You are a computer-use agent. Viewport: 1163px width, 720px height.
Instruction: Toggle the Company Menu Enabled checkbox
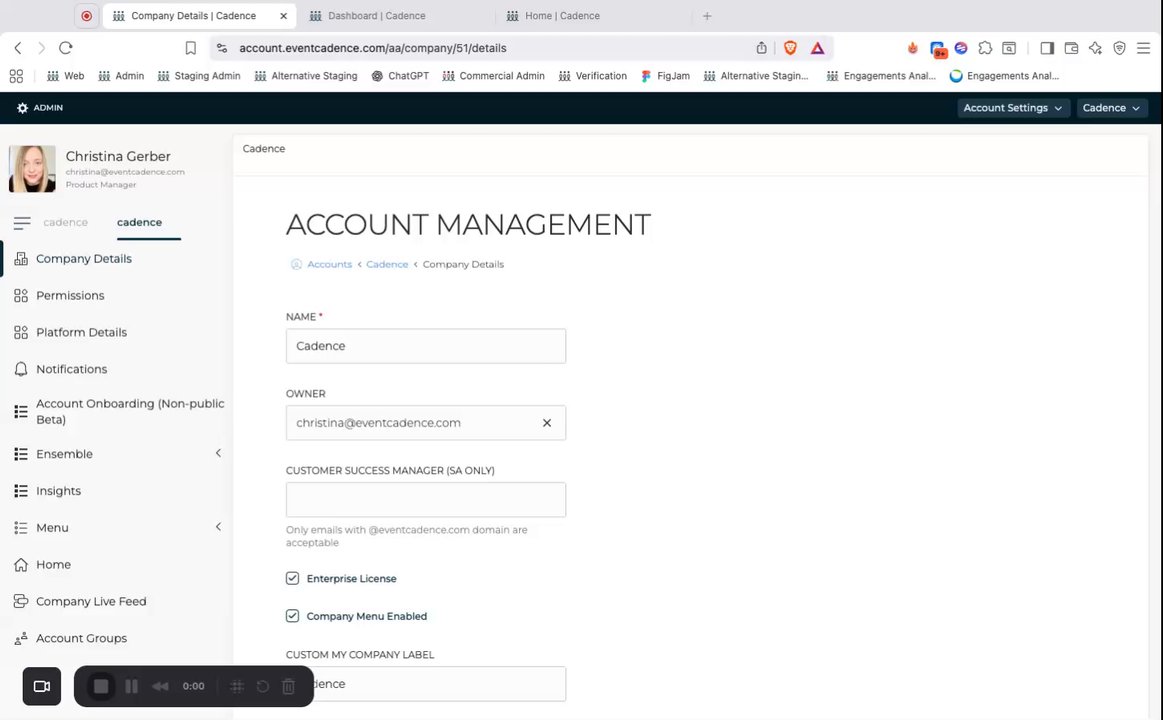click(292, 616)
